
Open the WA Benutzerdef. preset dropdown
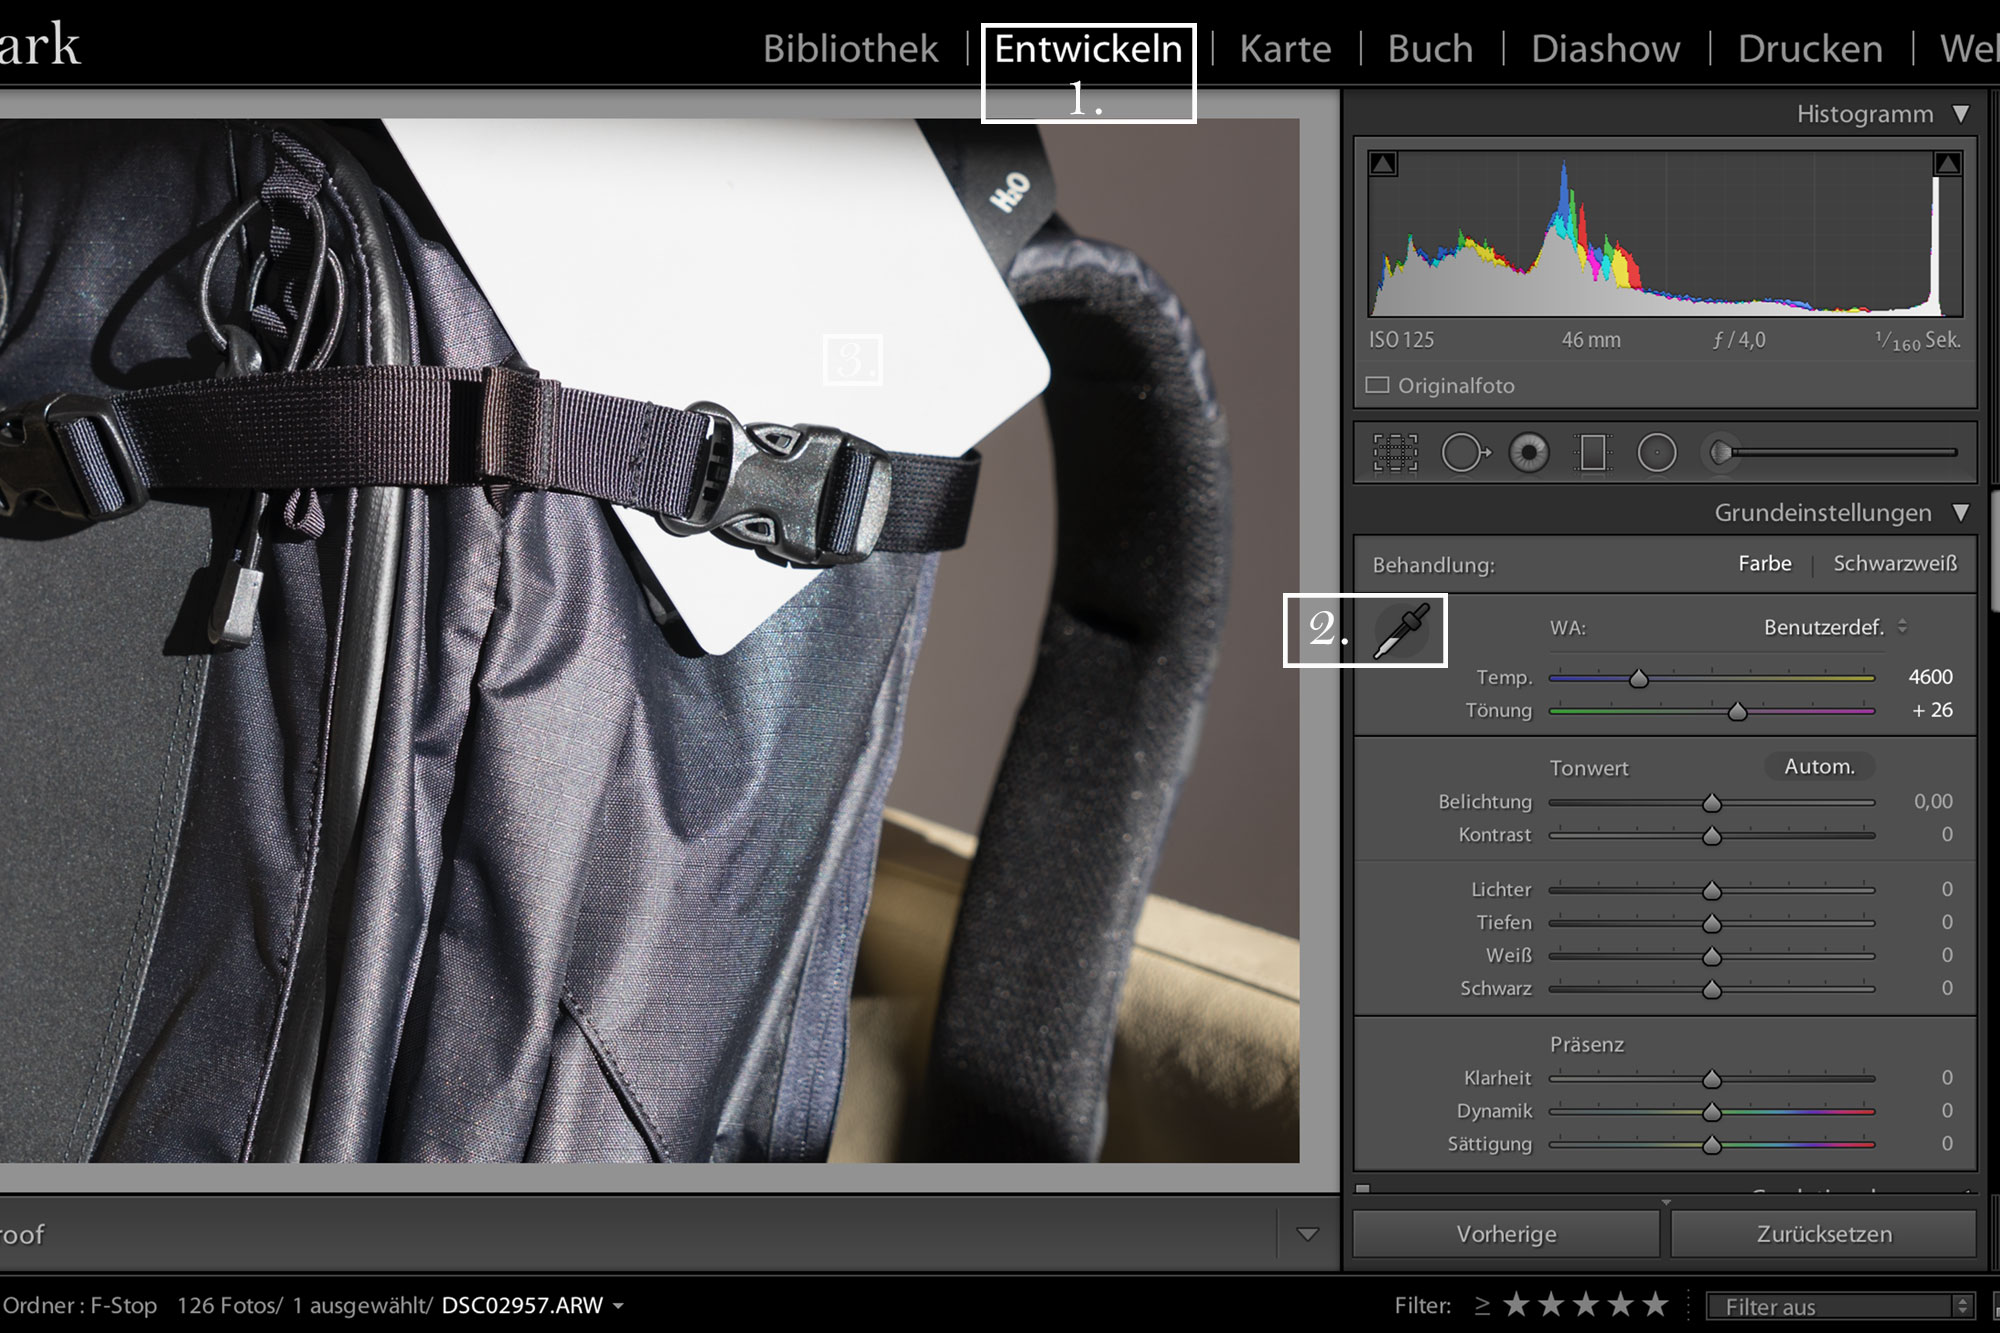[1834, 627]
